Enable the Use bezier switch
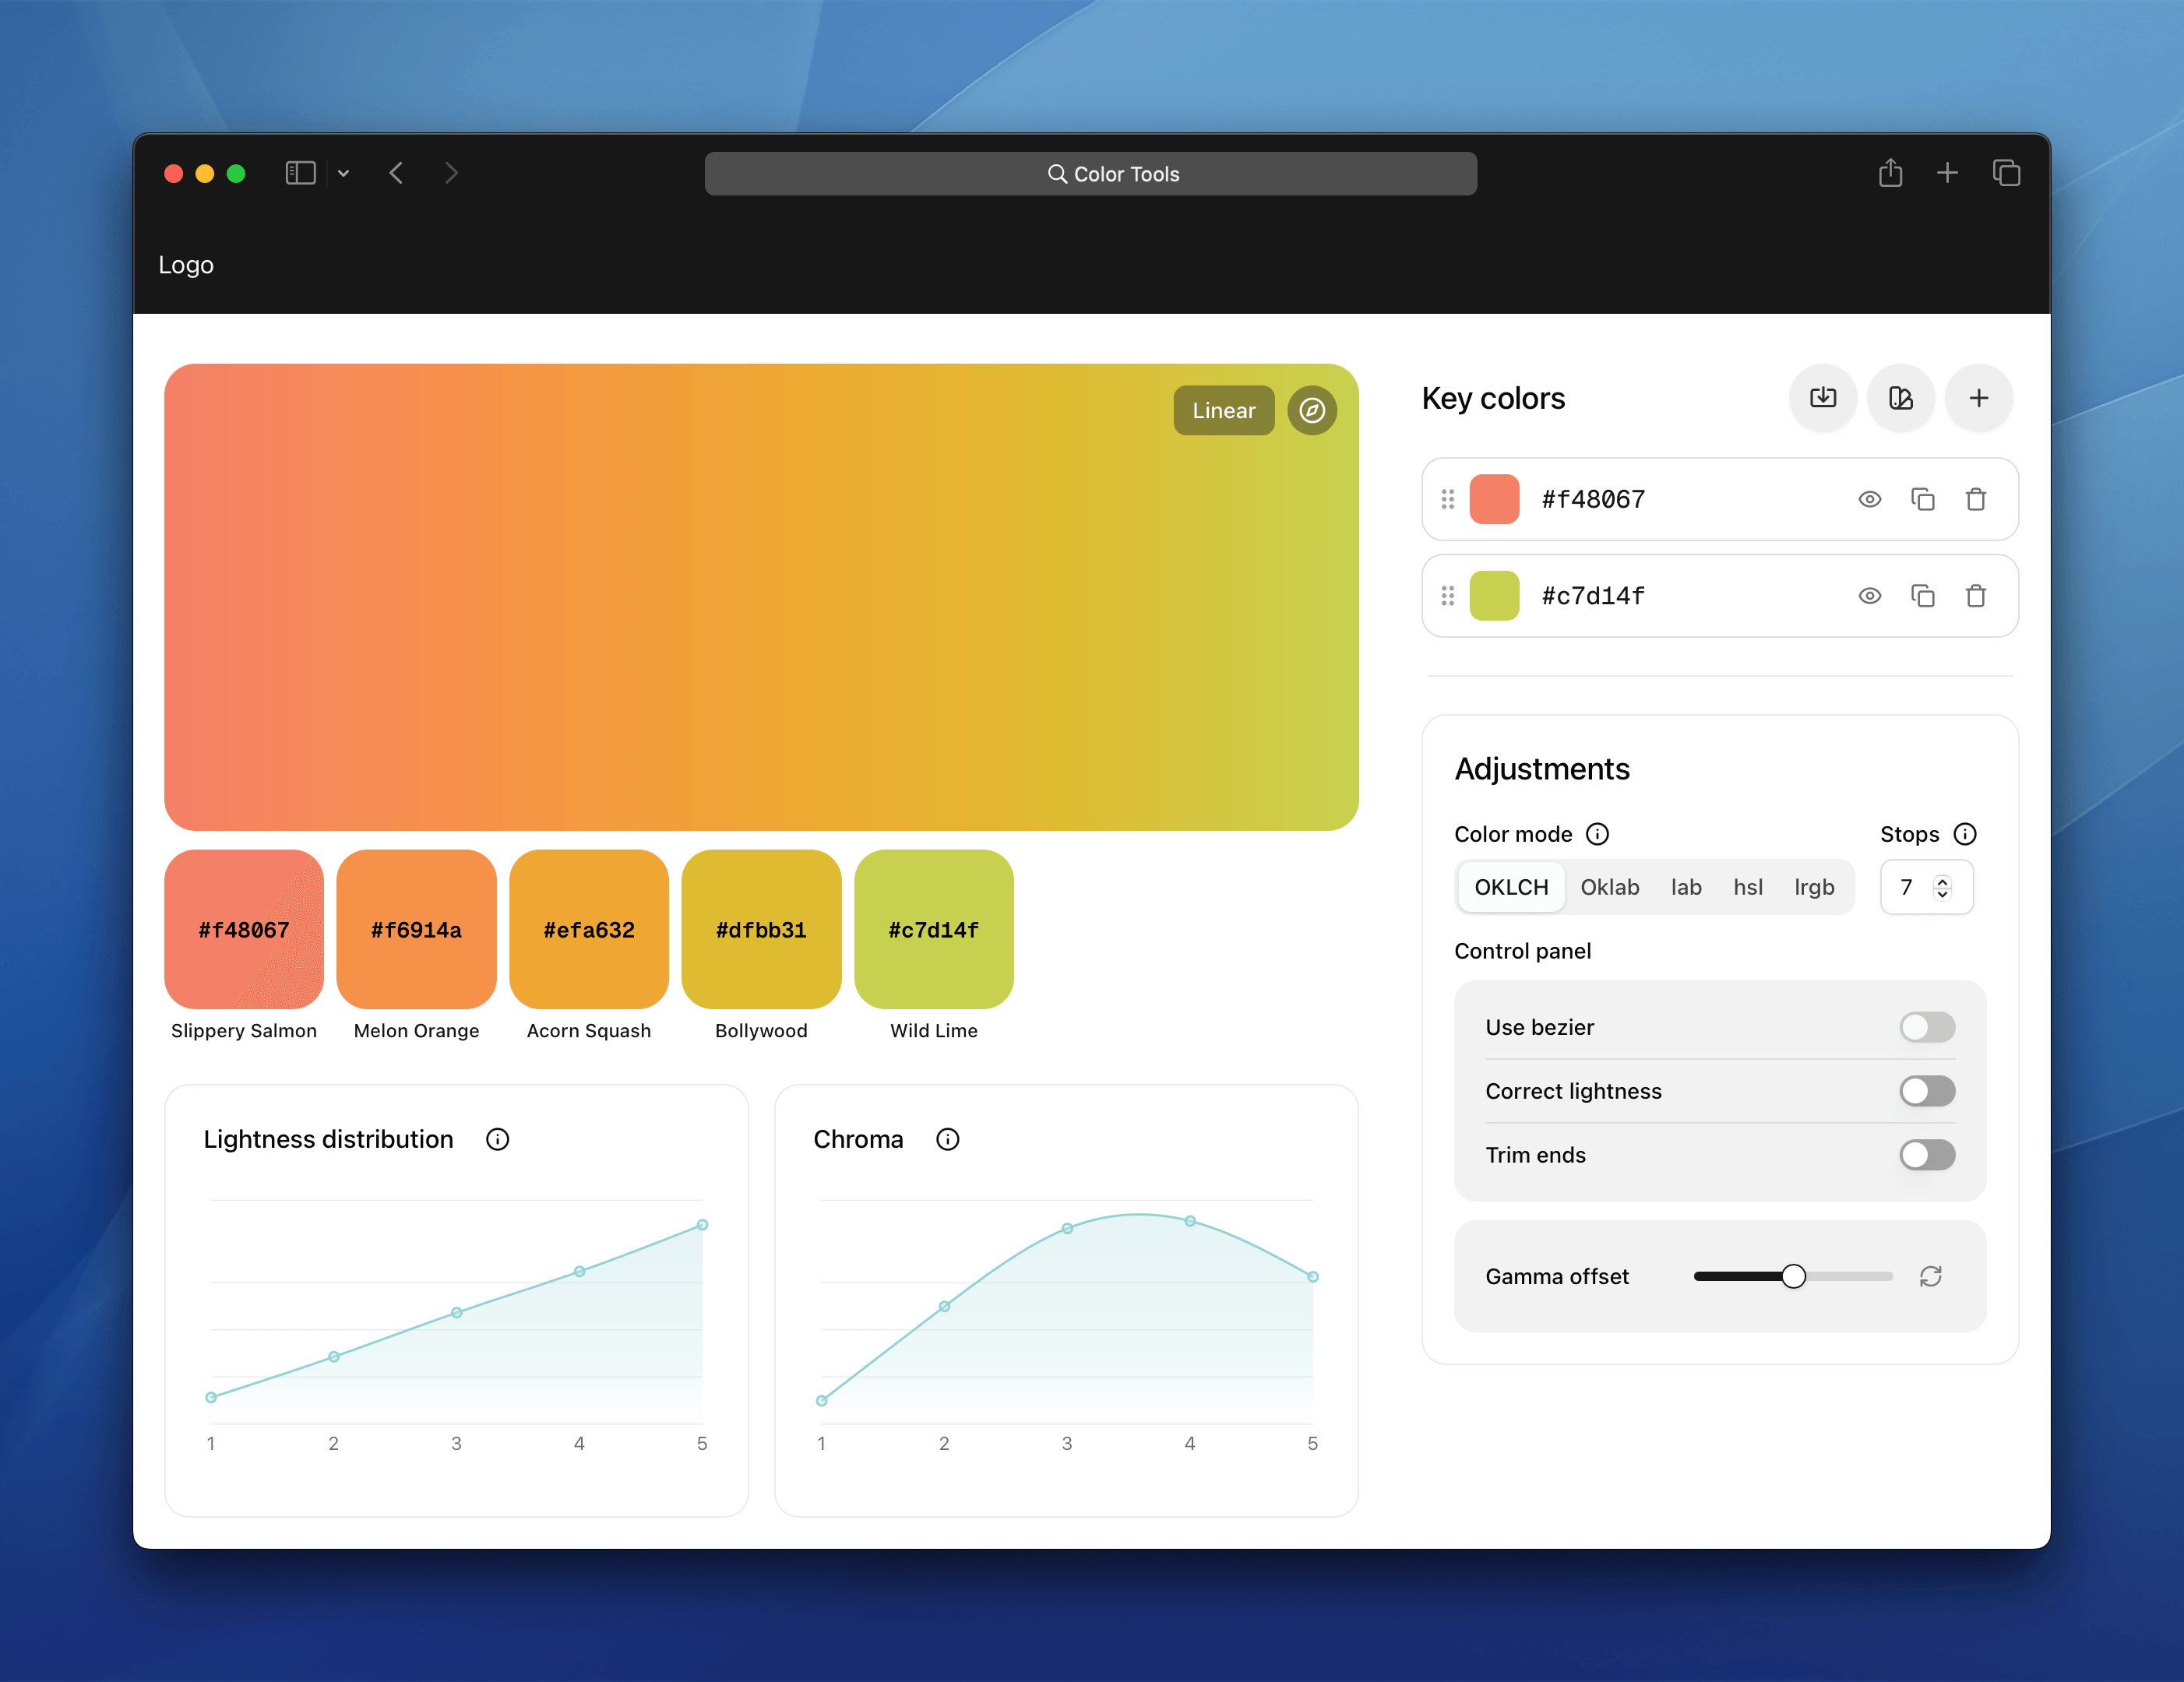Screen dimensions: 2184x1682 [1926, 1027]
